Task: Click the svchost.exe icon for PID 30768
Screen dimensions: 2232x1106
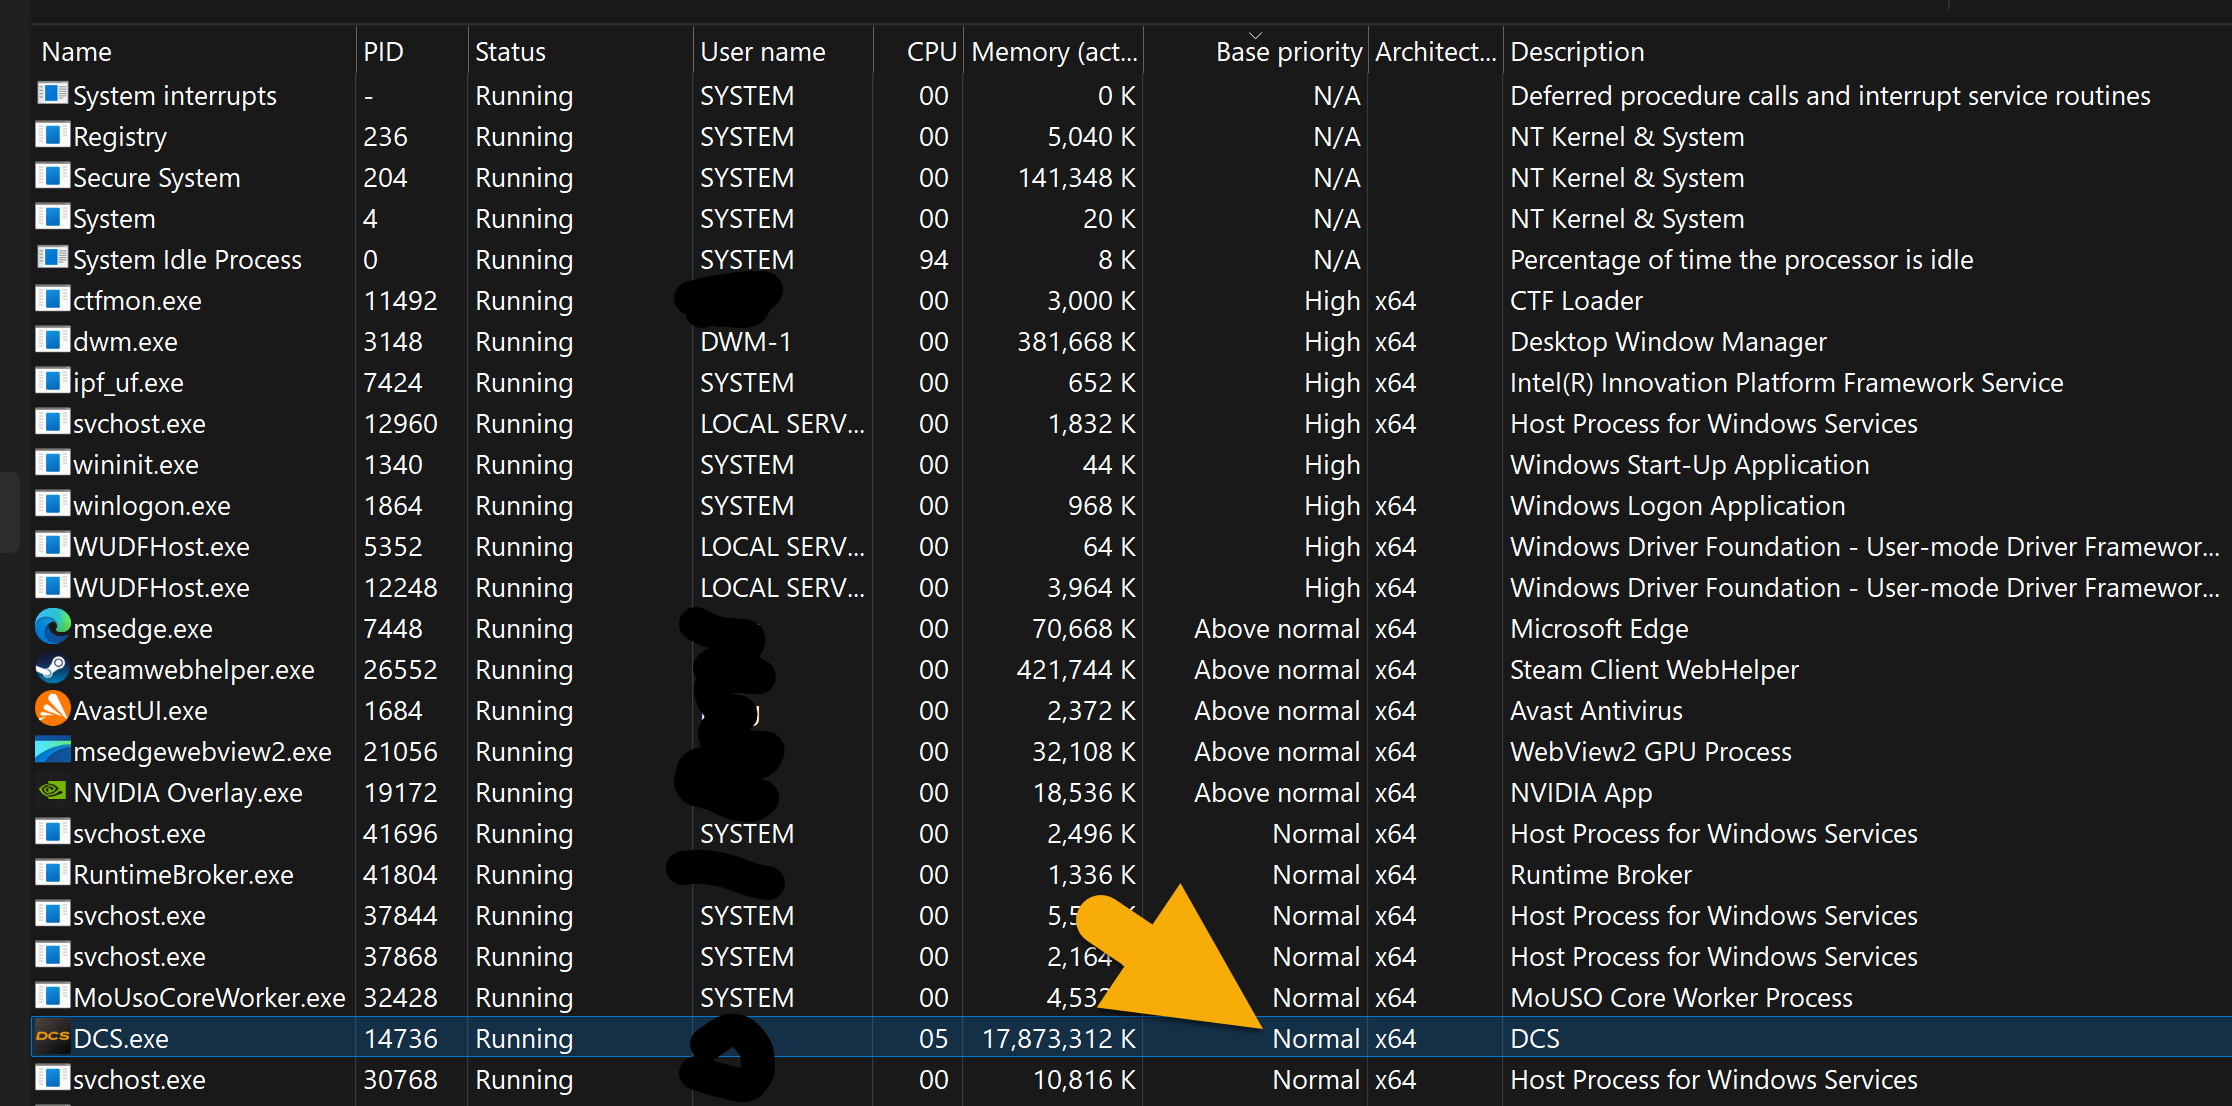Action: (52, 1077)
